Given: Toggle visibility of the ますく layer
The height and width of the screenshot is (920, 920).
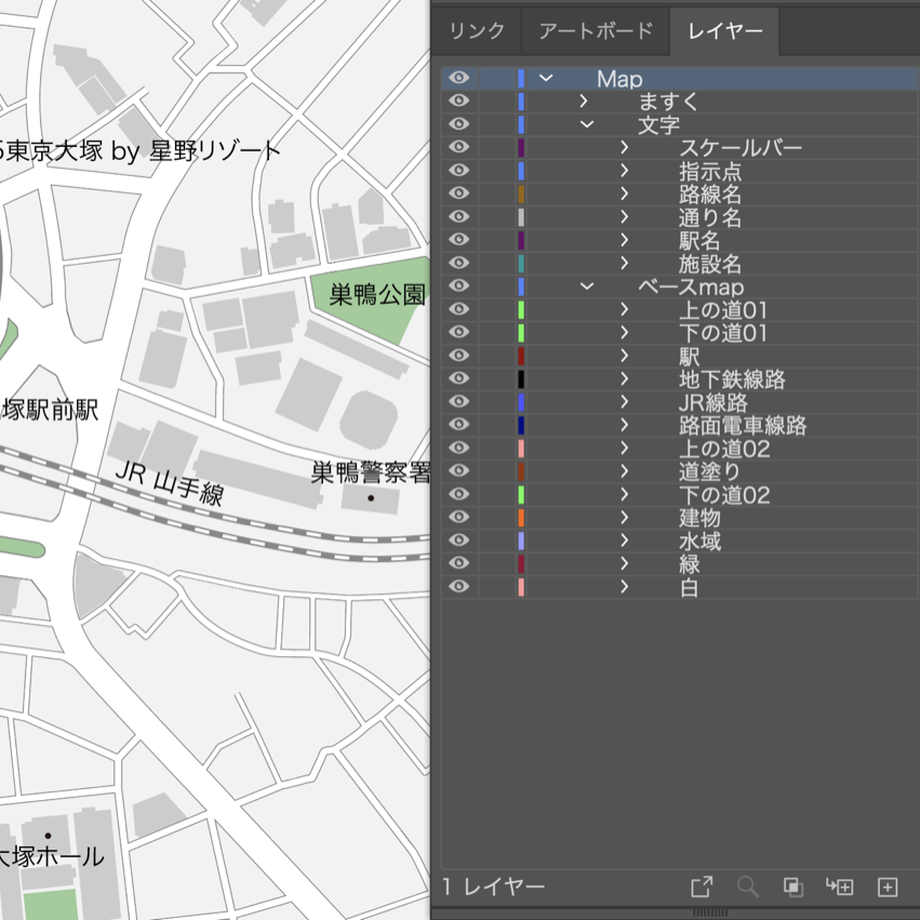Looking at the screenshot, I should (459, 101).
